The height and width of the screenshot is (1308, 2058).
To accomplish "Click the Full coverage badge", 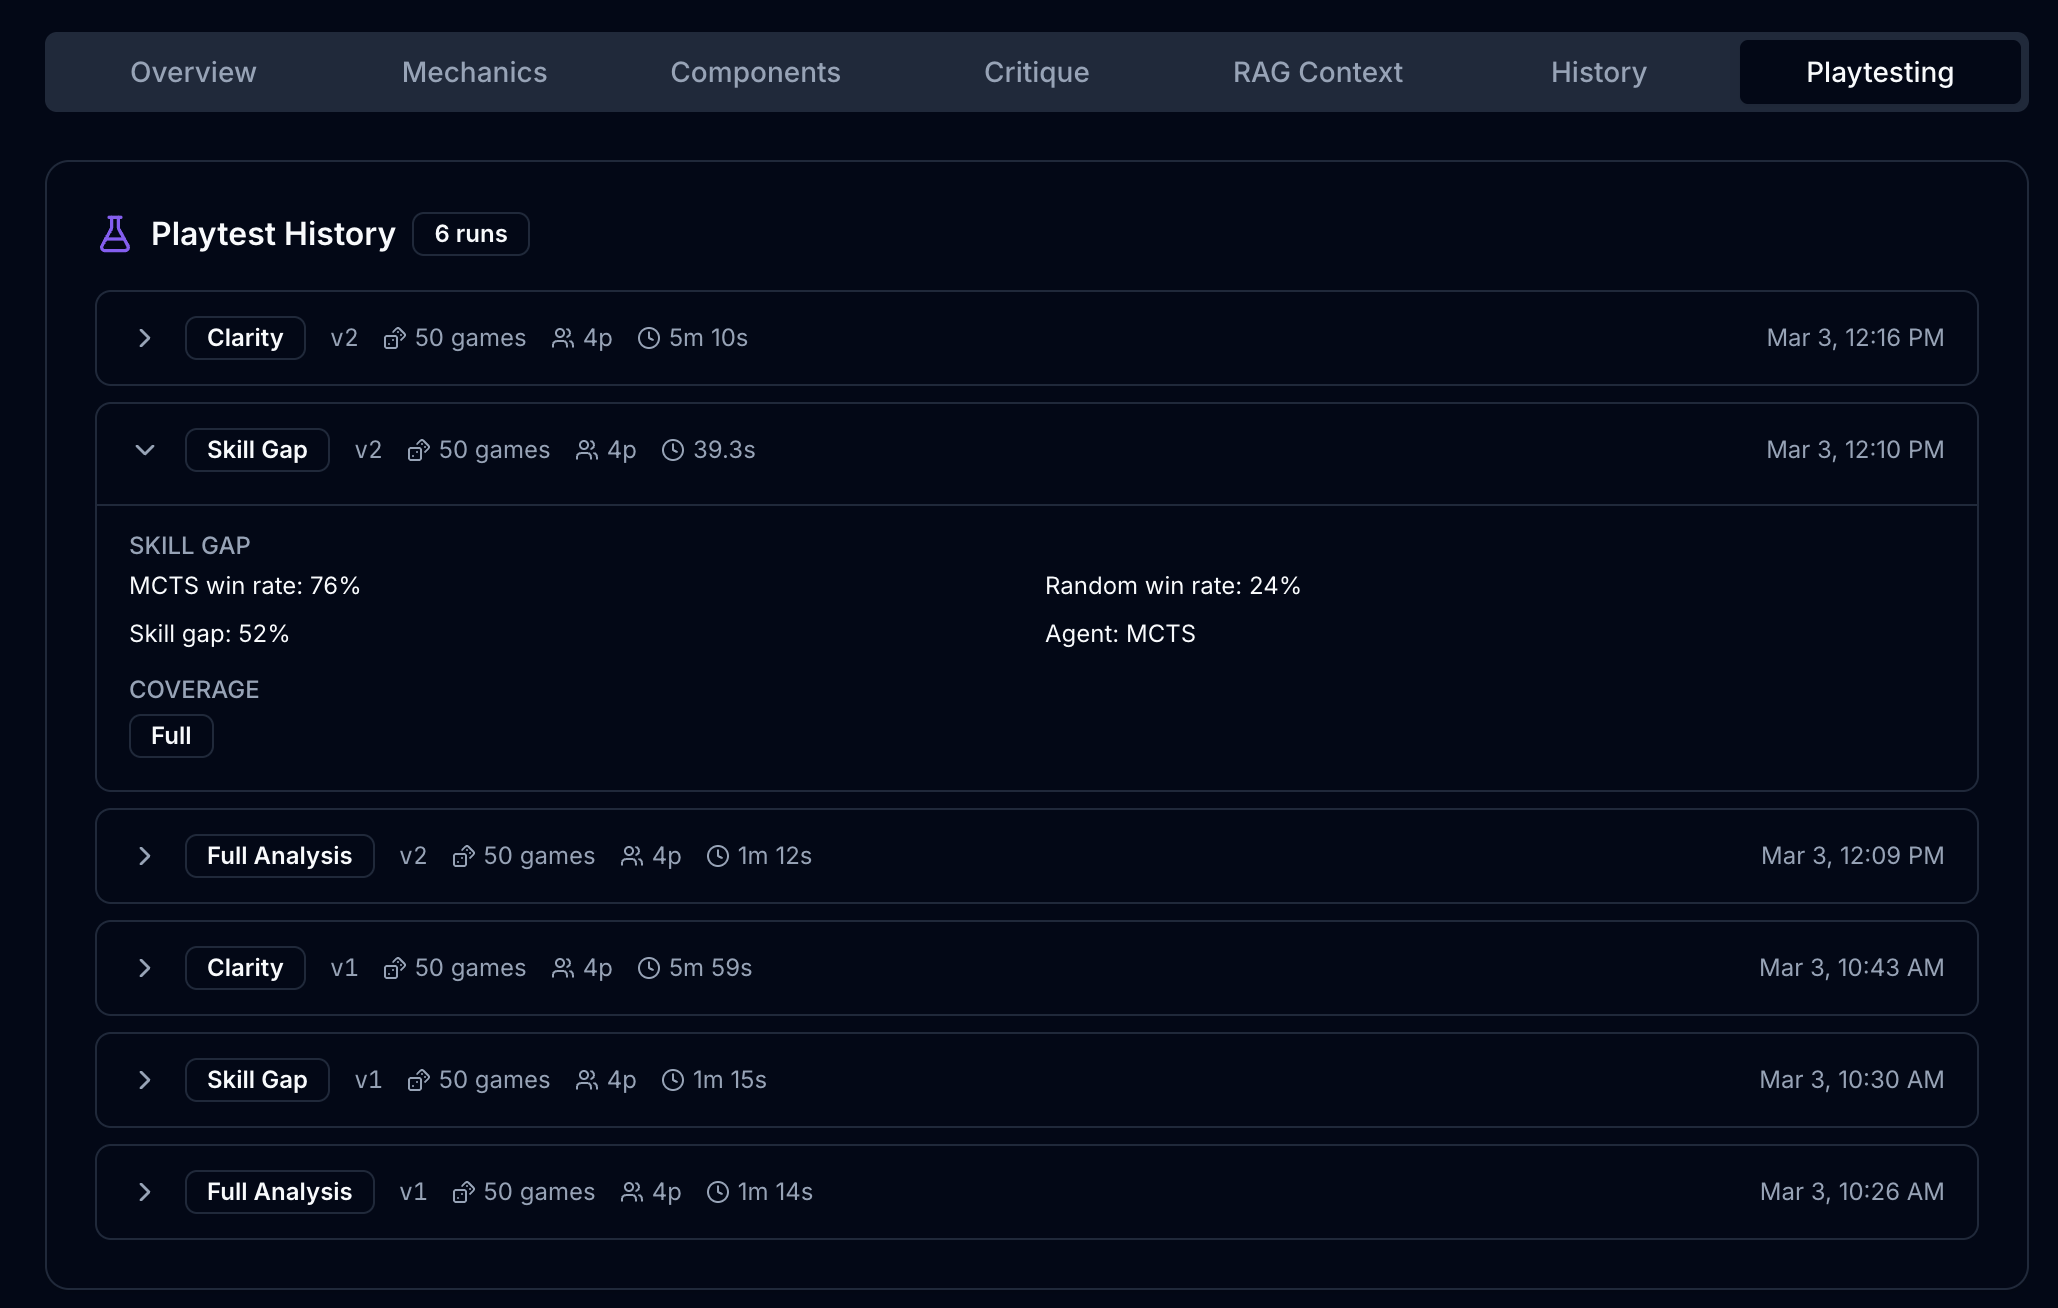I will (x=171, y=735).
